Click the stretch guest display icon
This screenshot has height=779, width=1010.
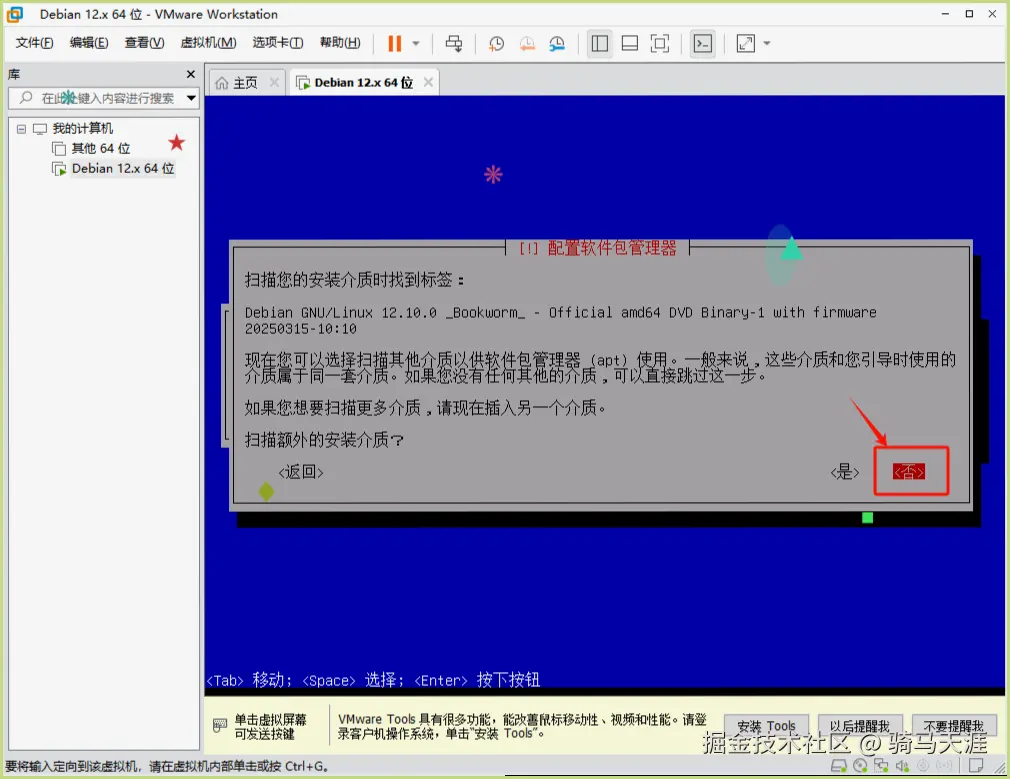745,43
